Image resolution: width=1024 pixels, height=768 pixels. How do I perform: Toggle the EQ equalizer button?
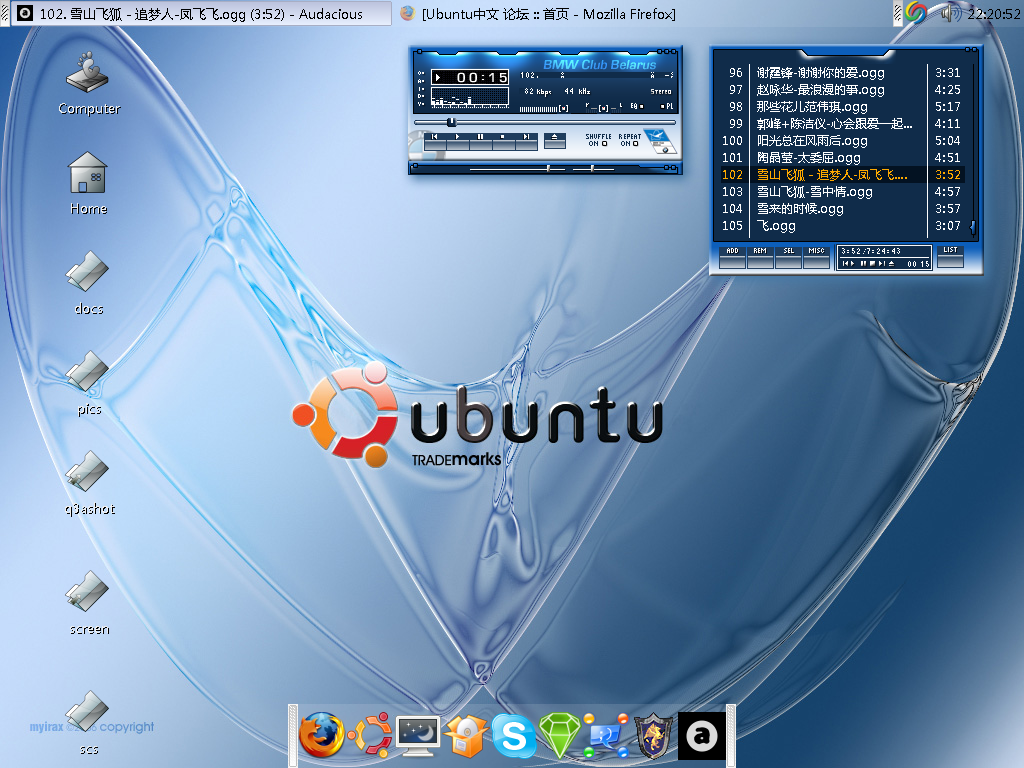pos(637,106)
